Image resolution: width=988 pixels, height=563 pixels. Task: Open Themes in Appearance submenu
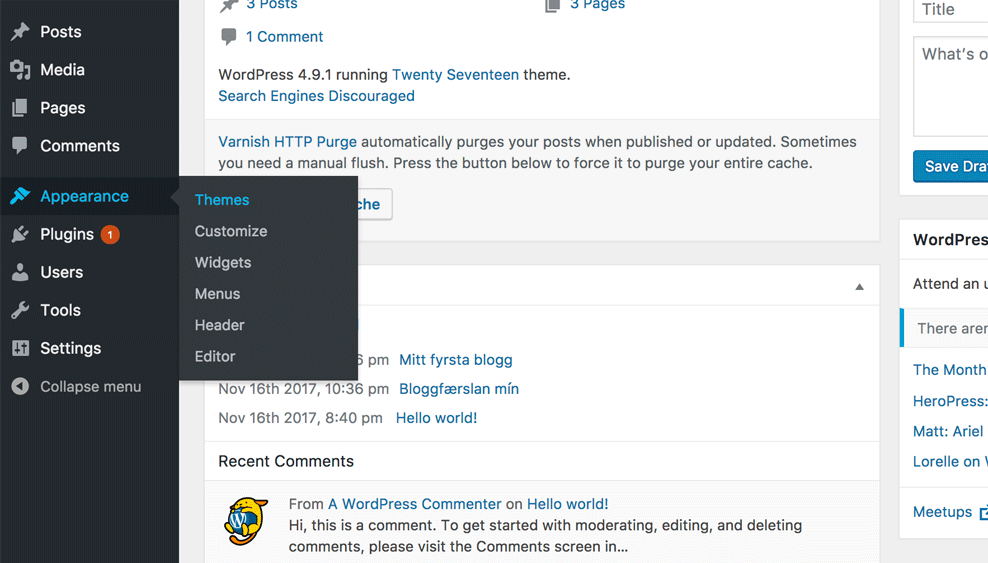click(222, 200)
